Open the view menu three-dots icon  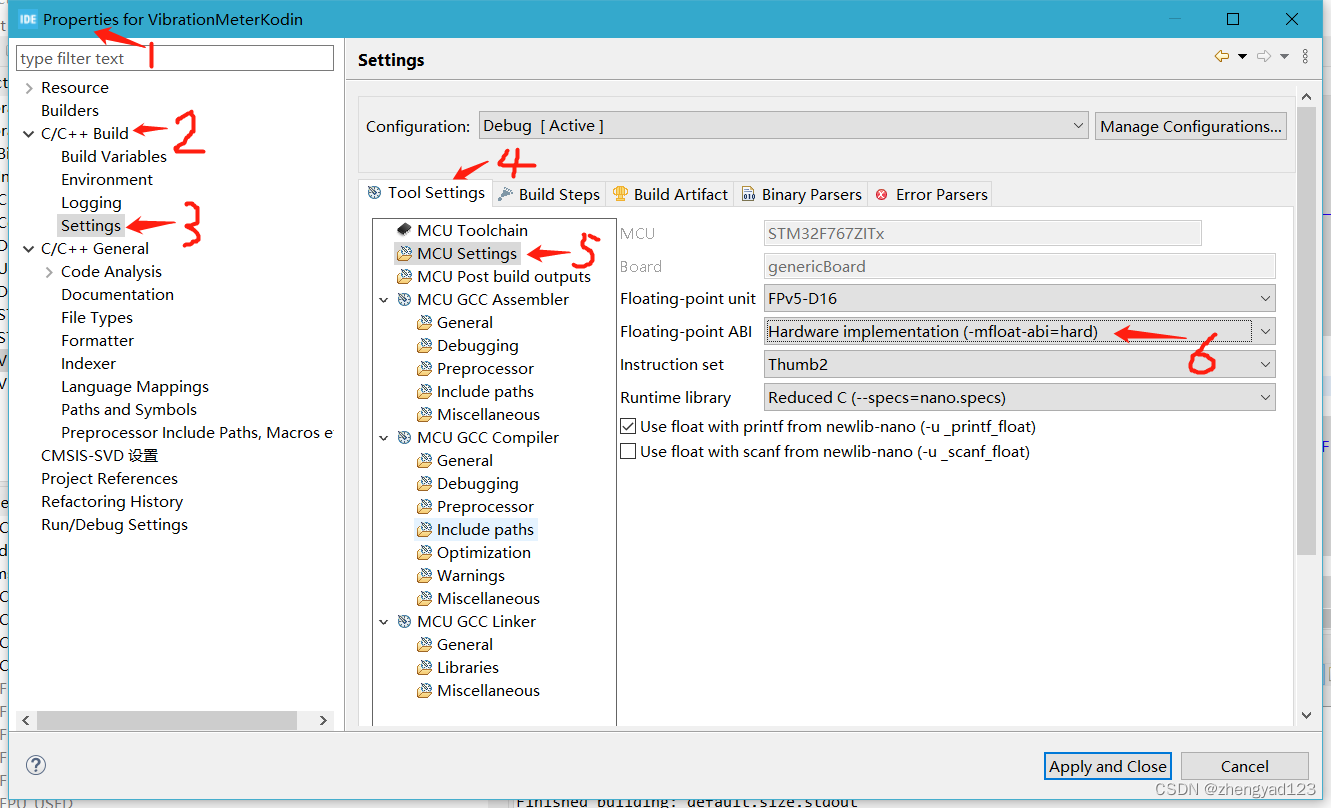(x=1305, y=57)
